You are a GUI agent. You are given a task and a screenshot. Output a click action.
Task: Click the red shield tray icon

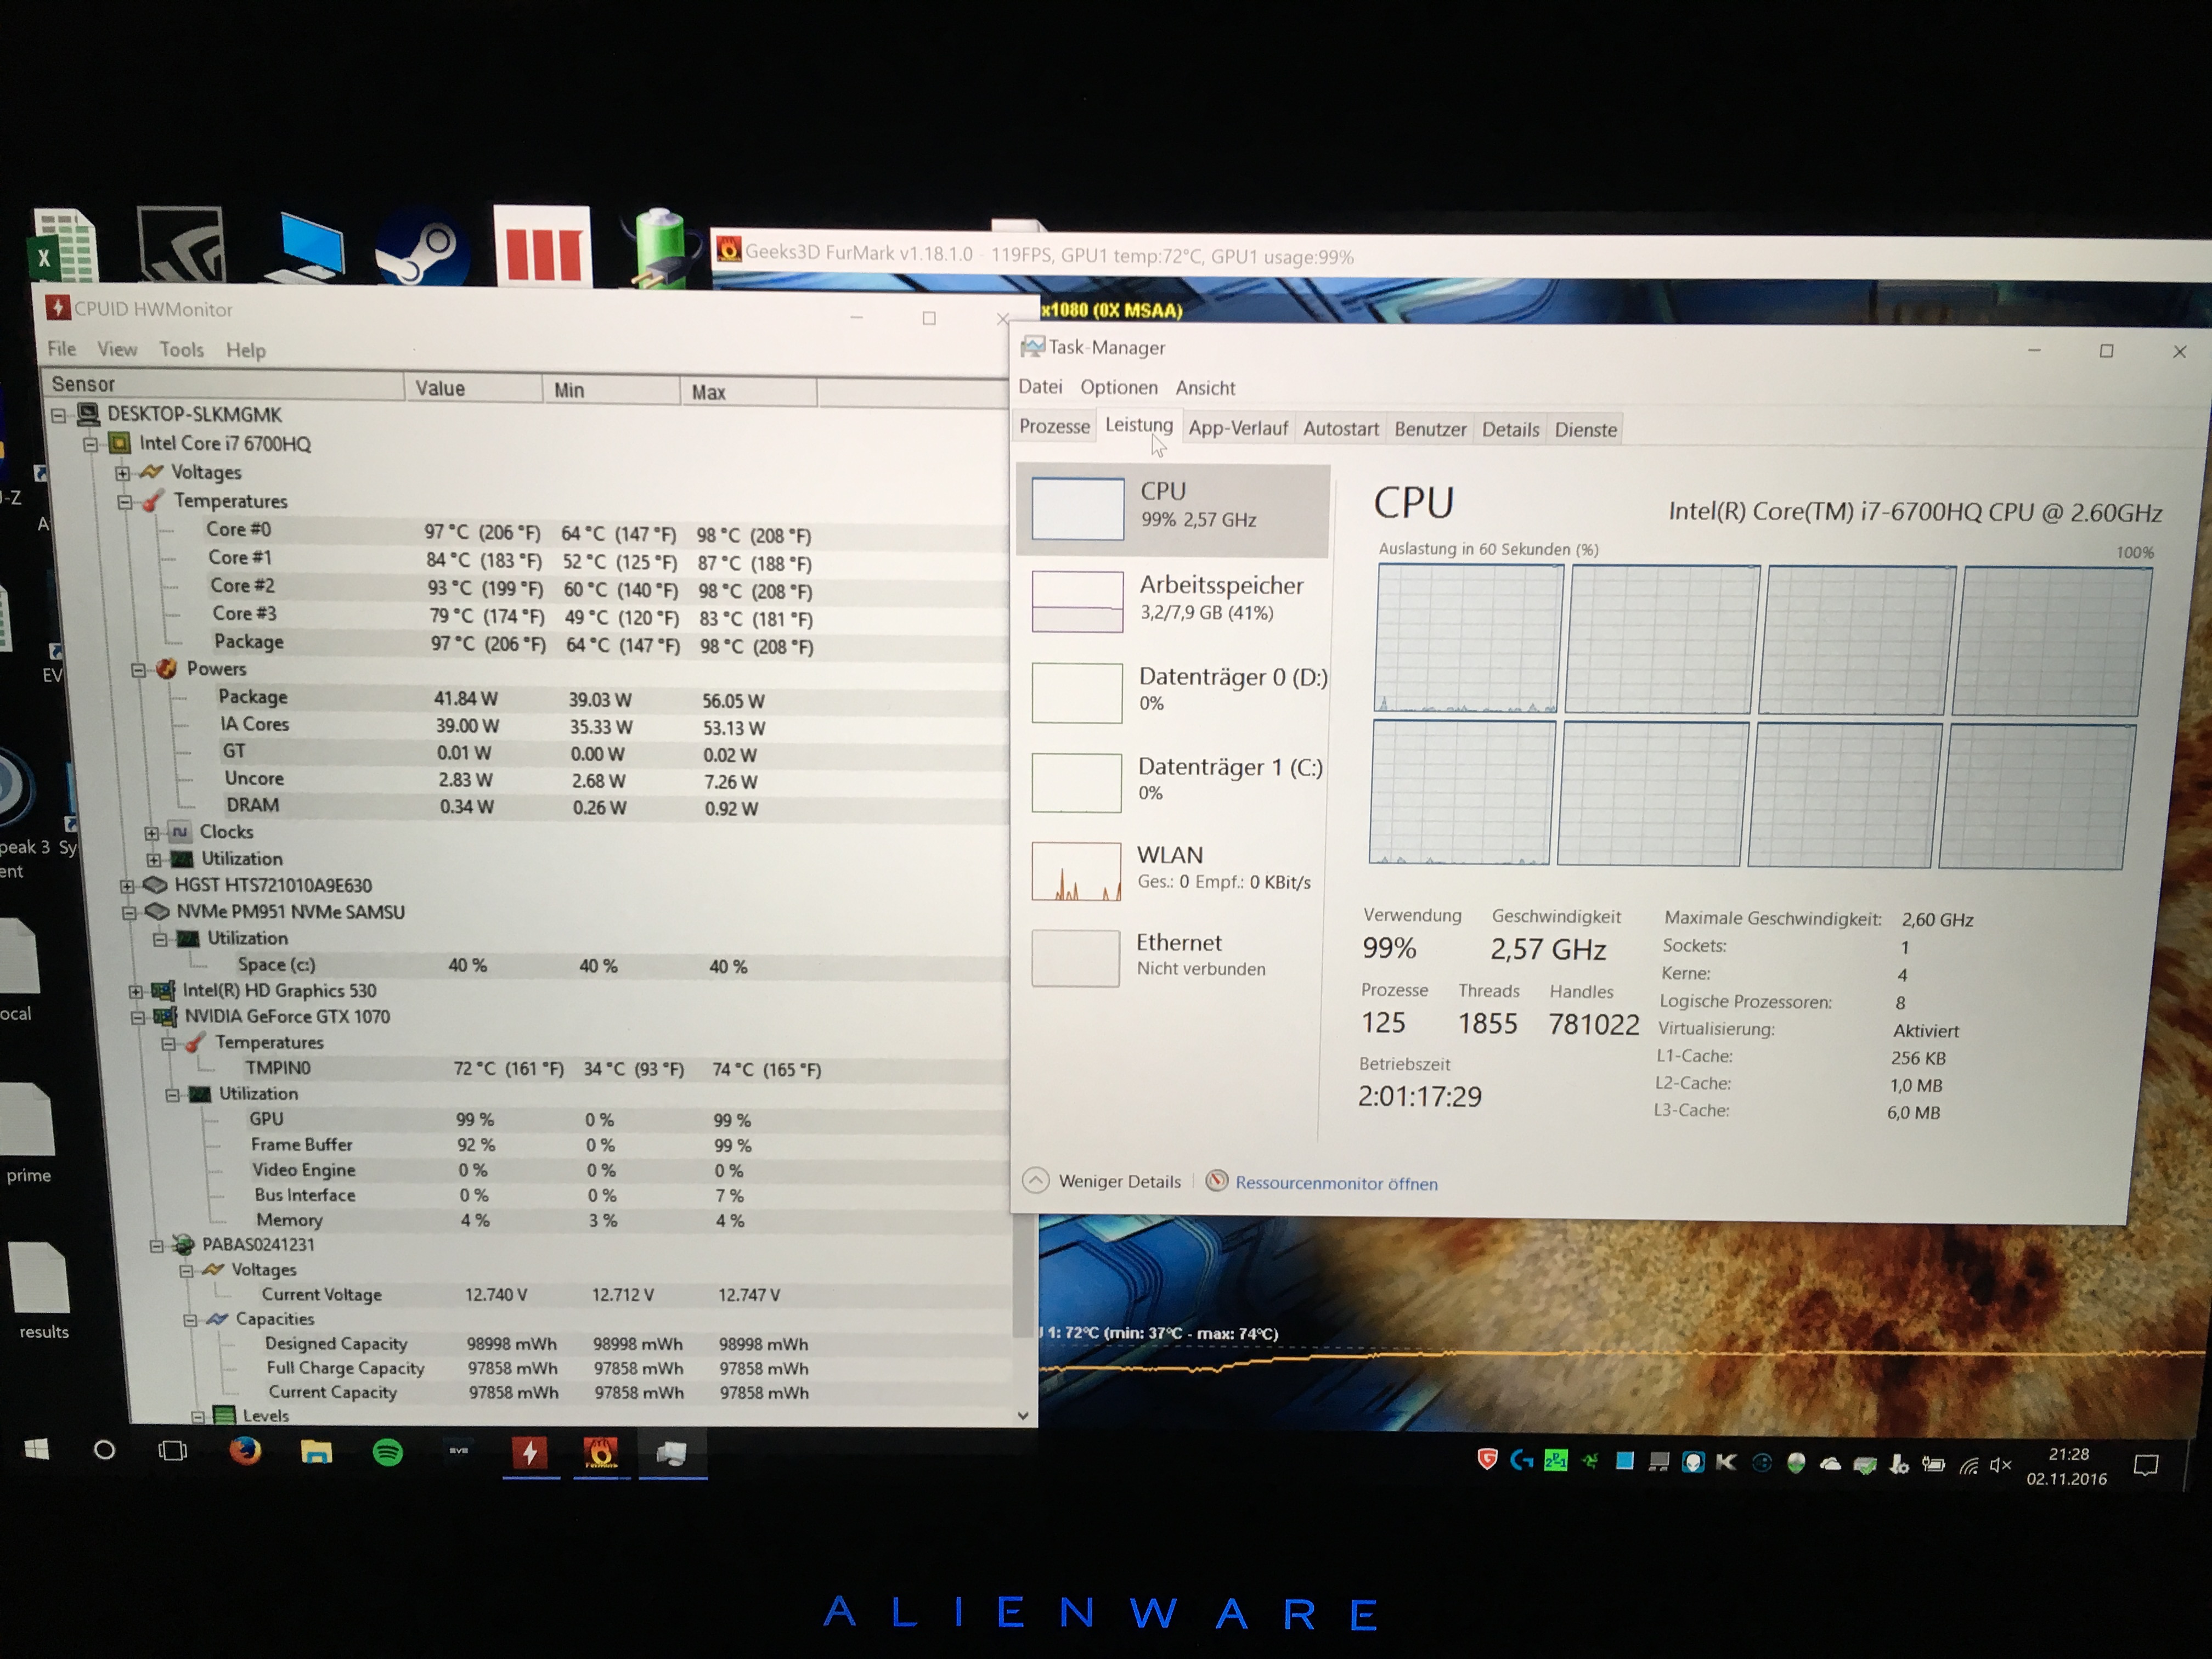click(x=1487, y=1460)
